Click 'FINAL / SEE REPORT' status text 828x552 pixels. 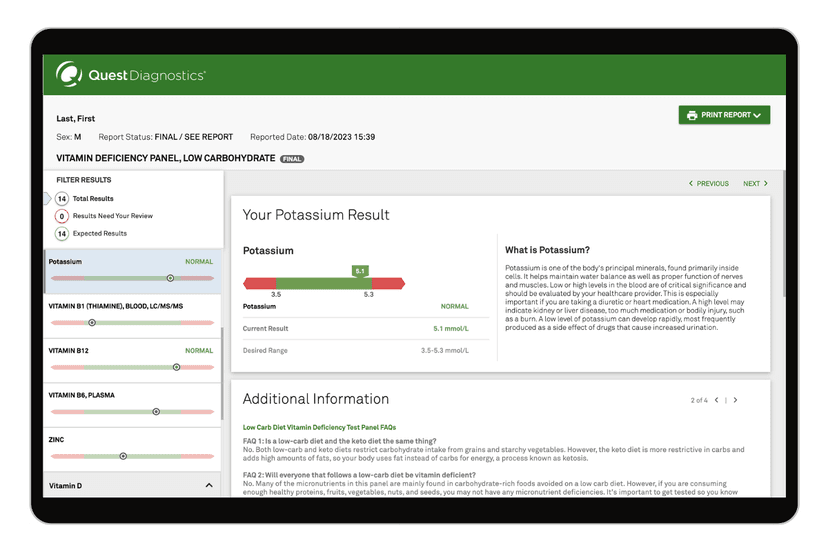[194, 137]
